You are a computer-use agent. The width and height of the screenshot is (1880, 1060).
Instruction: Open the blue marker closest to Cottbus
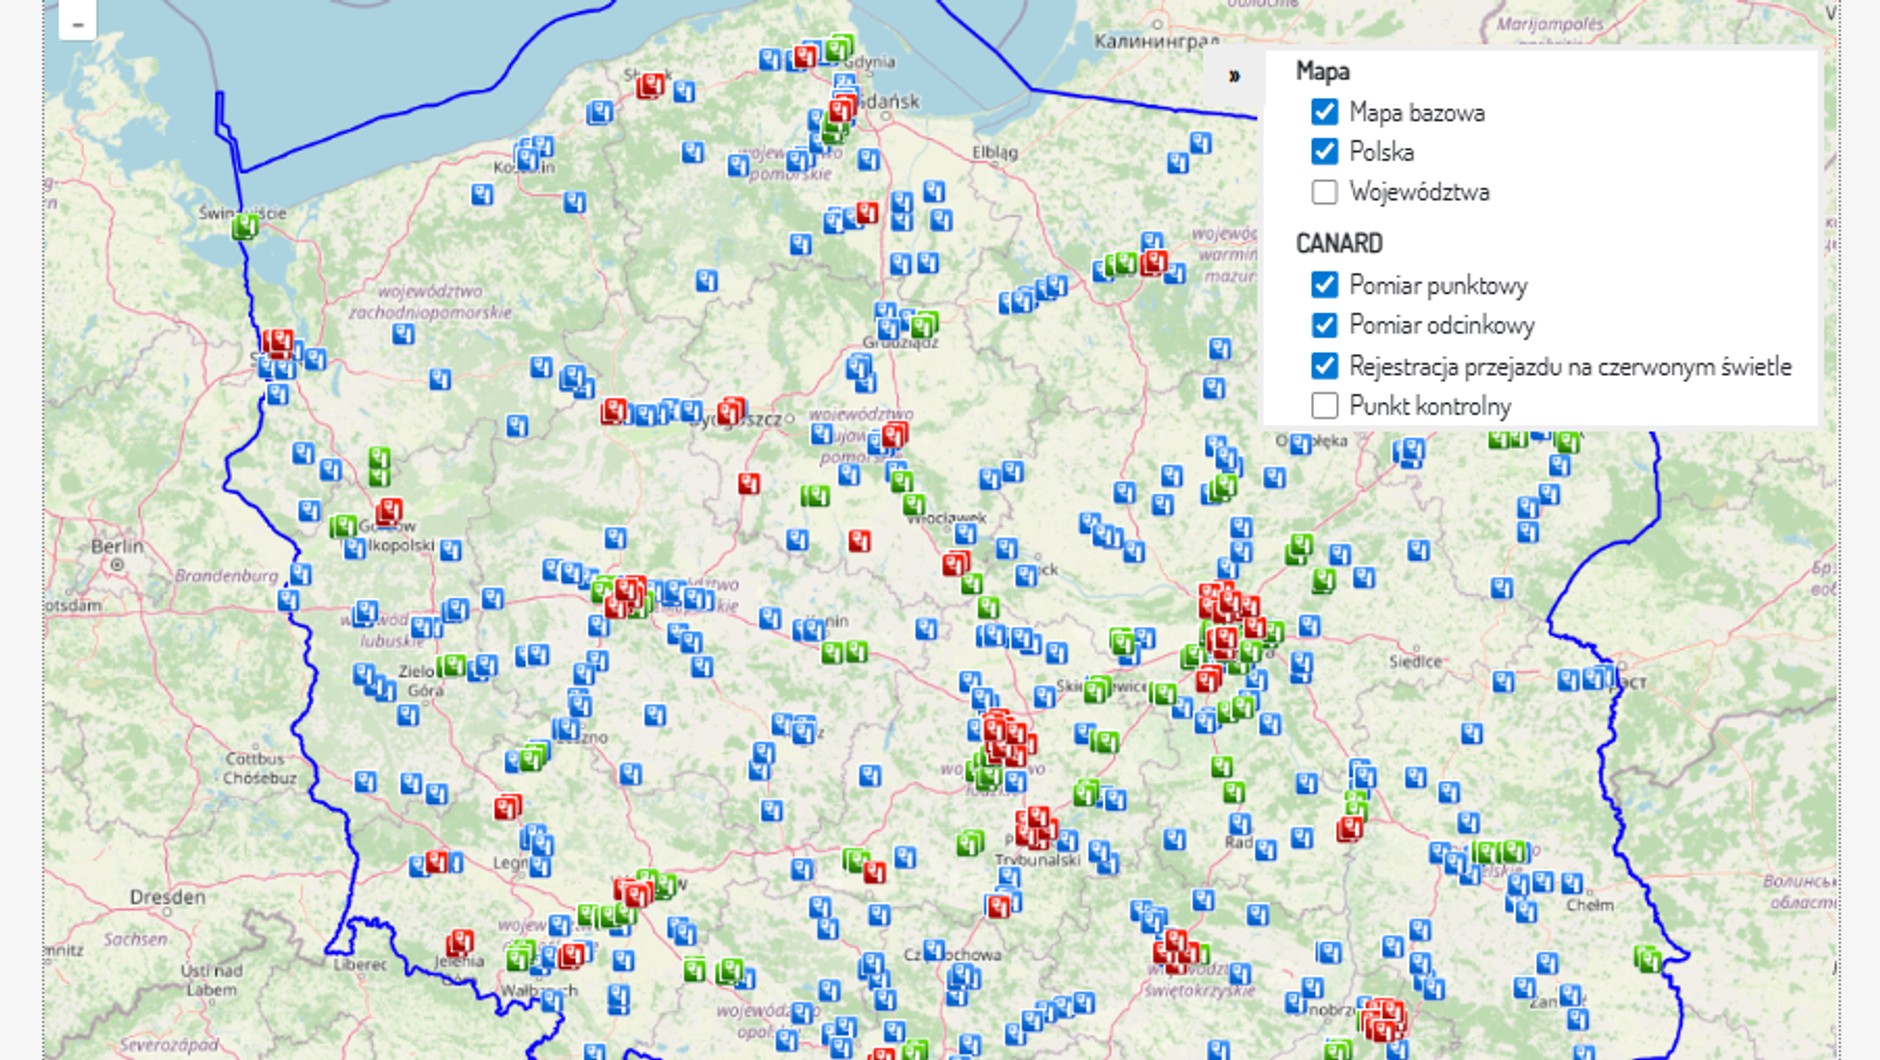pyautogui.click(x=366, y=781)
